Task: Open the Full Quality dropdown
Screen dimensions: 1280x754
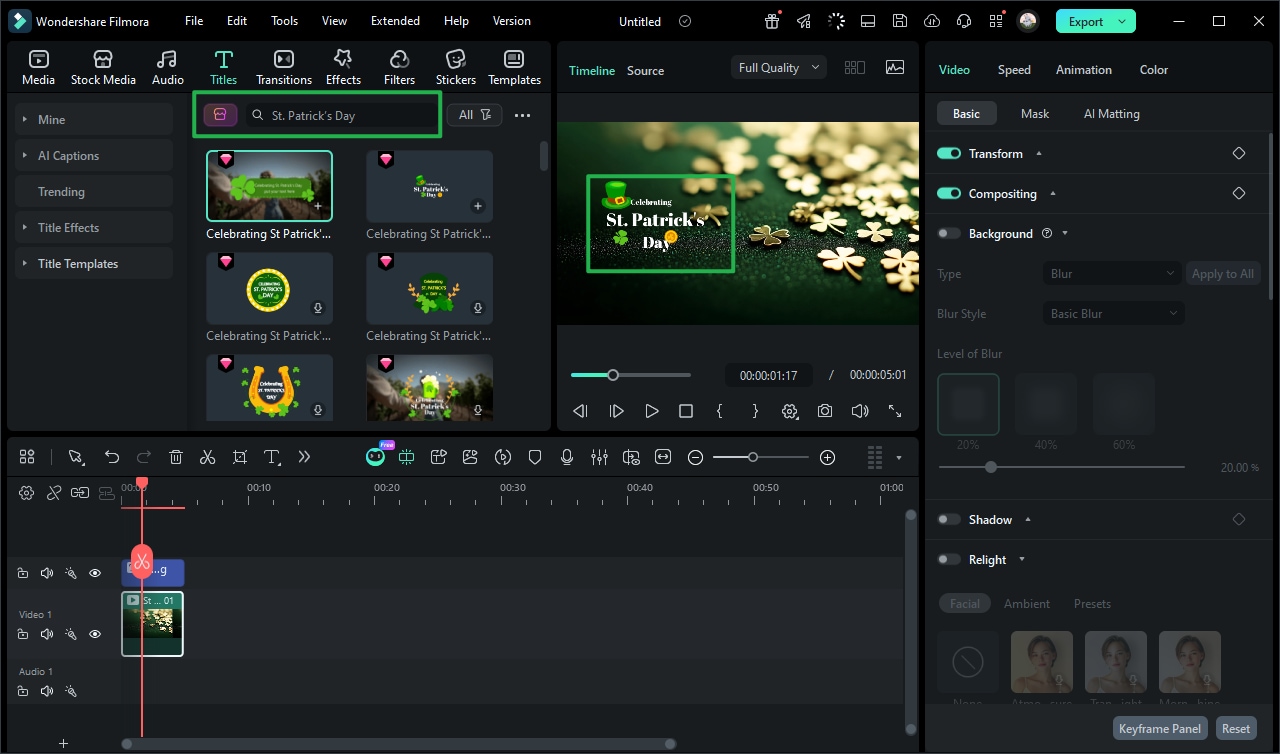Action: point(778,68)
